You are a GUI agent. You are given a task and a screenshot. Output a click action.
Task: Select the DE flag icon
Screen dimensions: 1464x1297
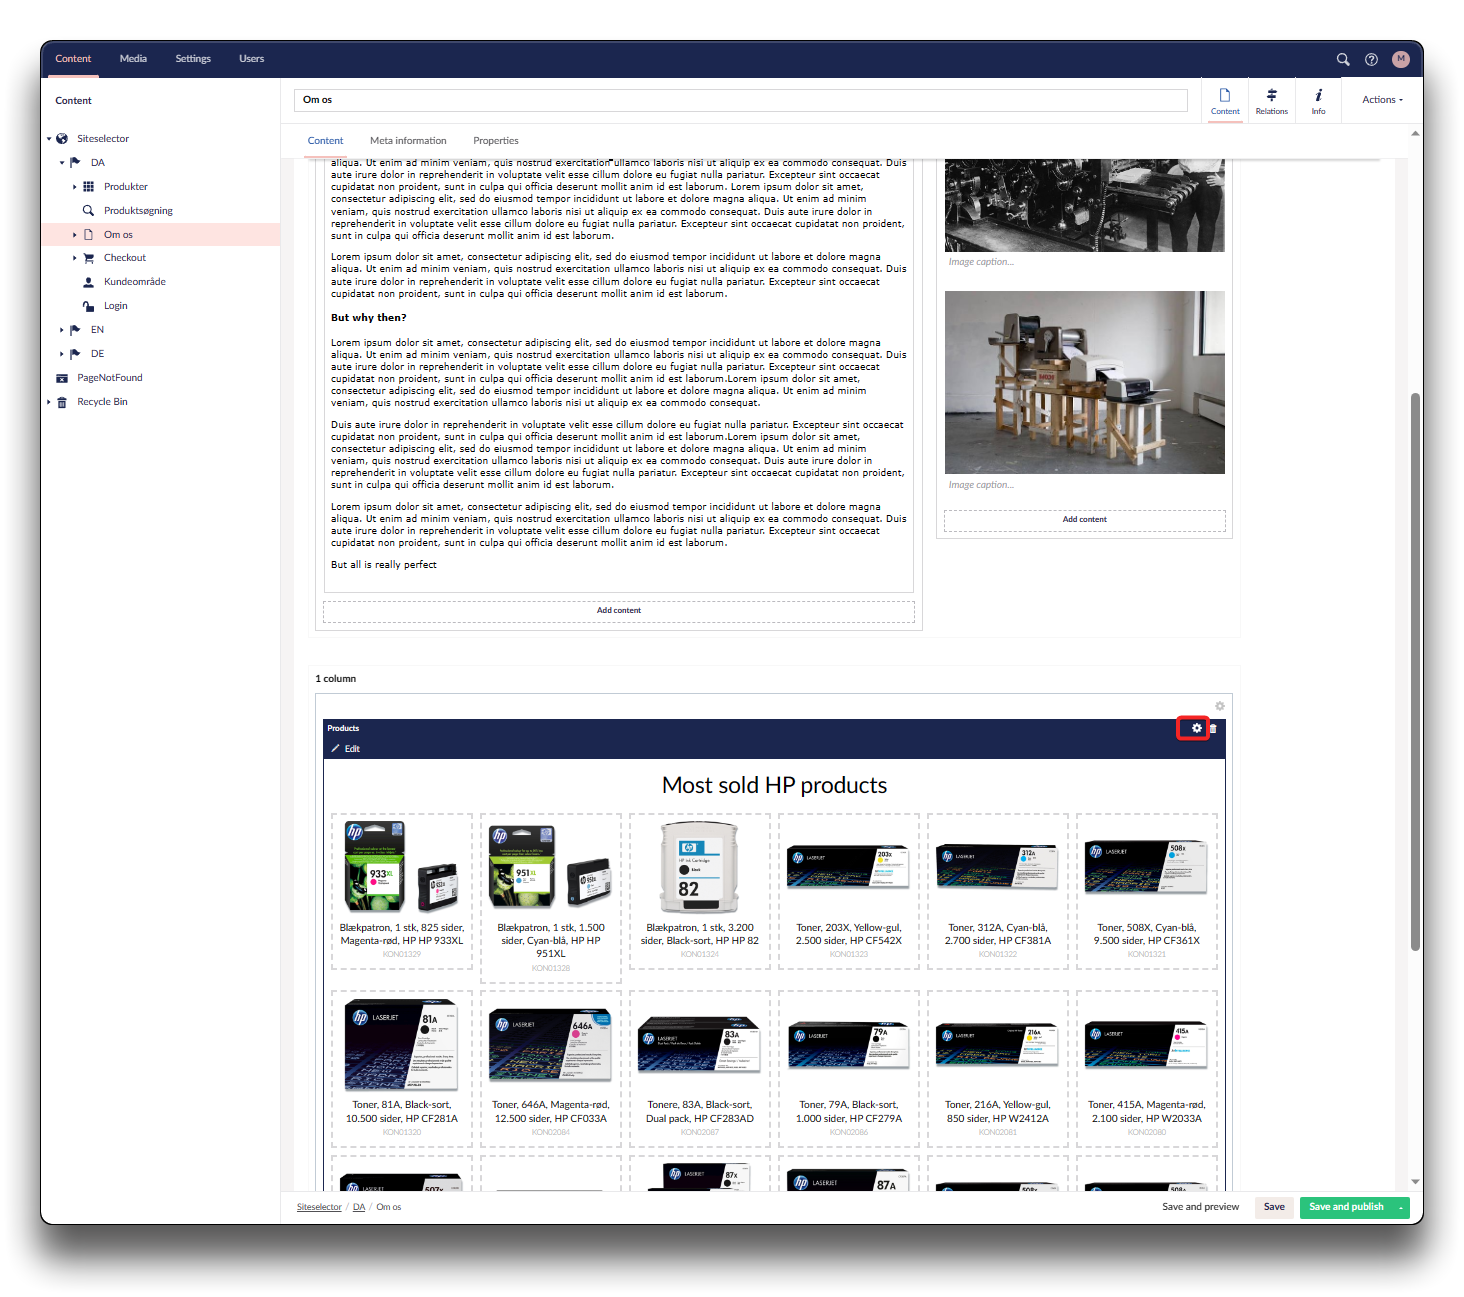point(76,354)
